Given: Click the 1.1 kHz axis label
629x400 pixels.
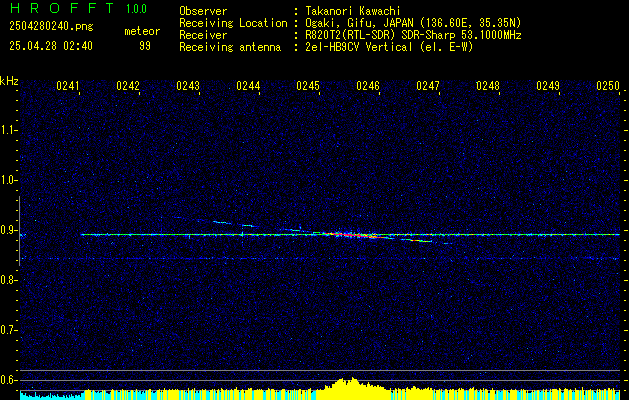Looking at the screenshot, I should pyautogui.click(x=8, y=130).
